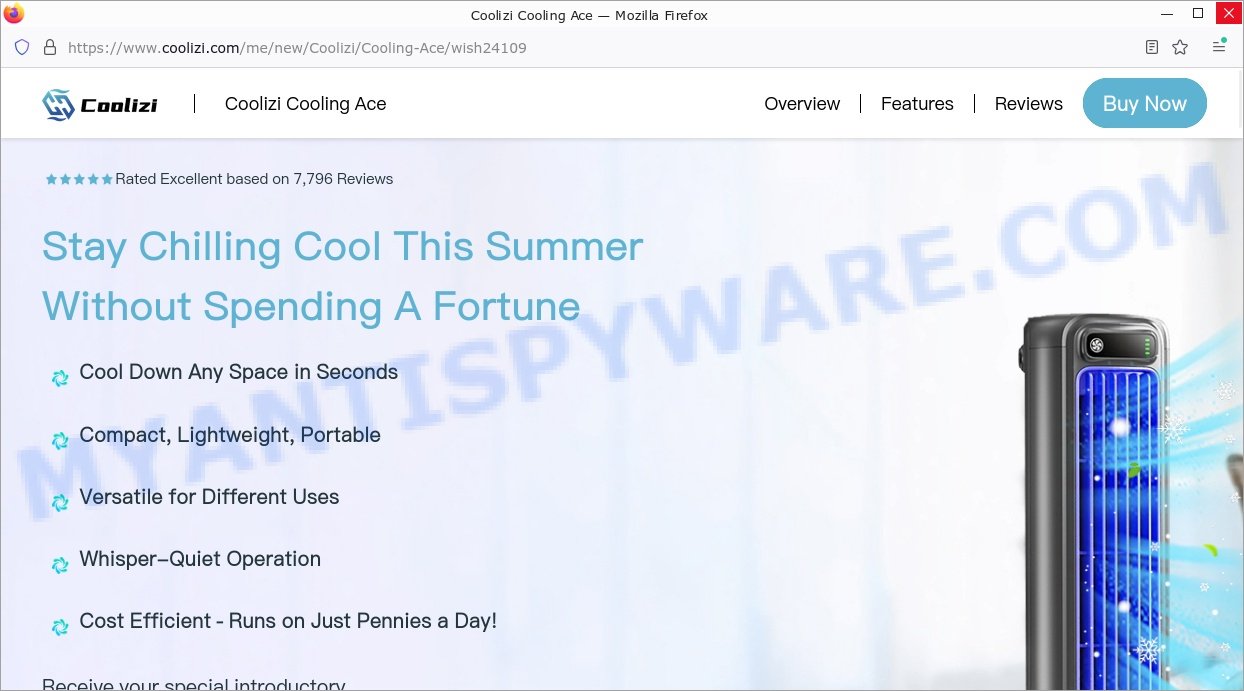The height and width of the screenshot is (691, 1244).
Task: Click bullet icon beside Versatile for Different Uses
Action: click(60, 503)
